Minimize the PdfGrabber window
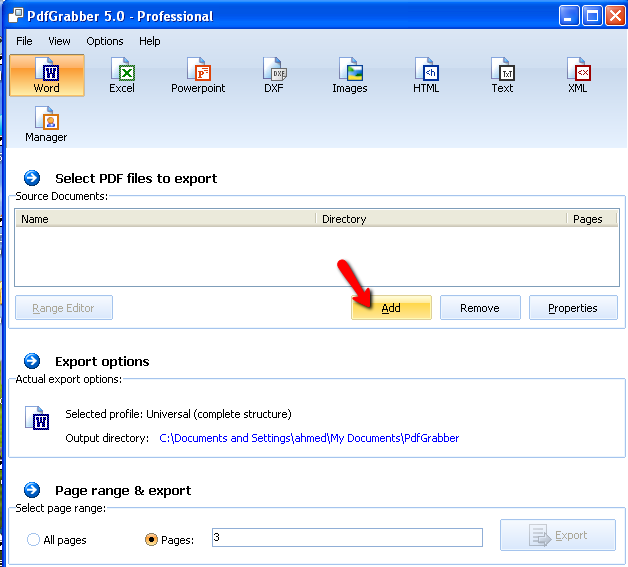The image size is (628, 567). tap(569, 16)
